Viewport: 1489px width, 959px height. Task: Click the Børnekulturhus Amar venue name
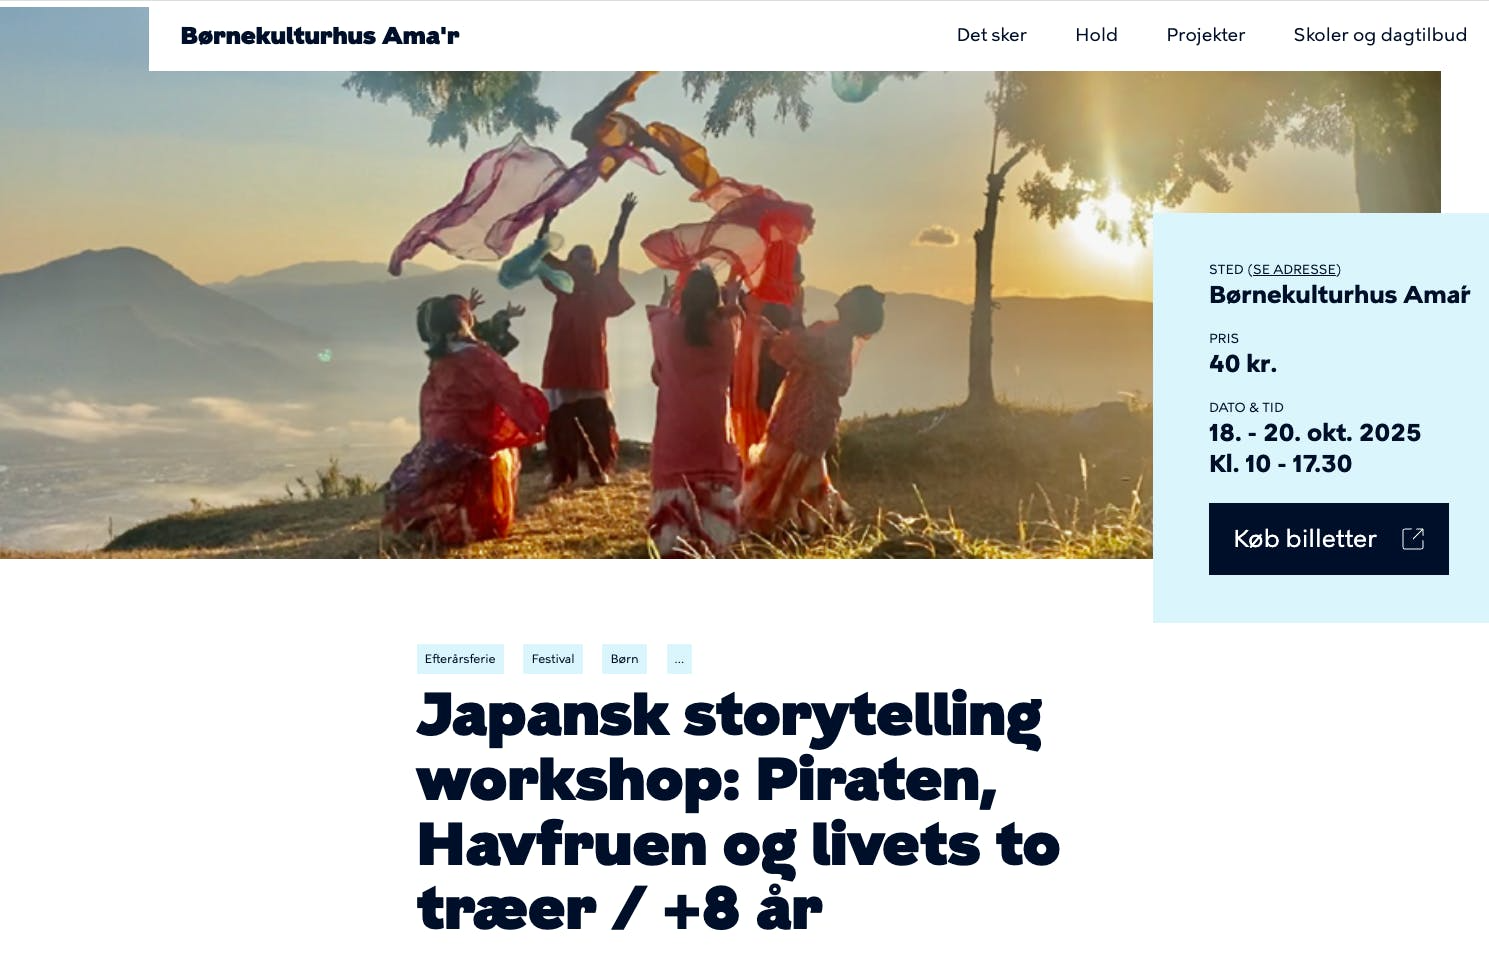point(1339,295)
